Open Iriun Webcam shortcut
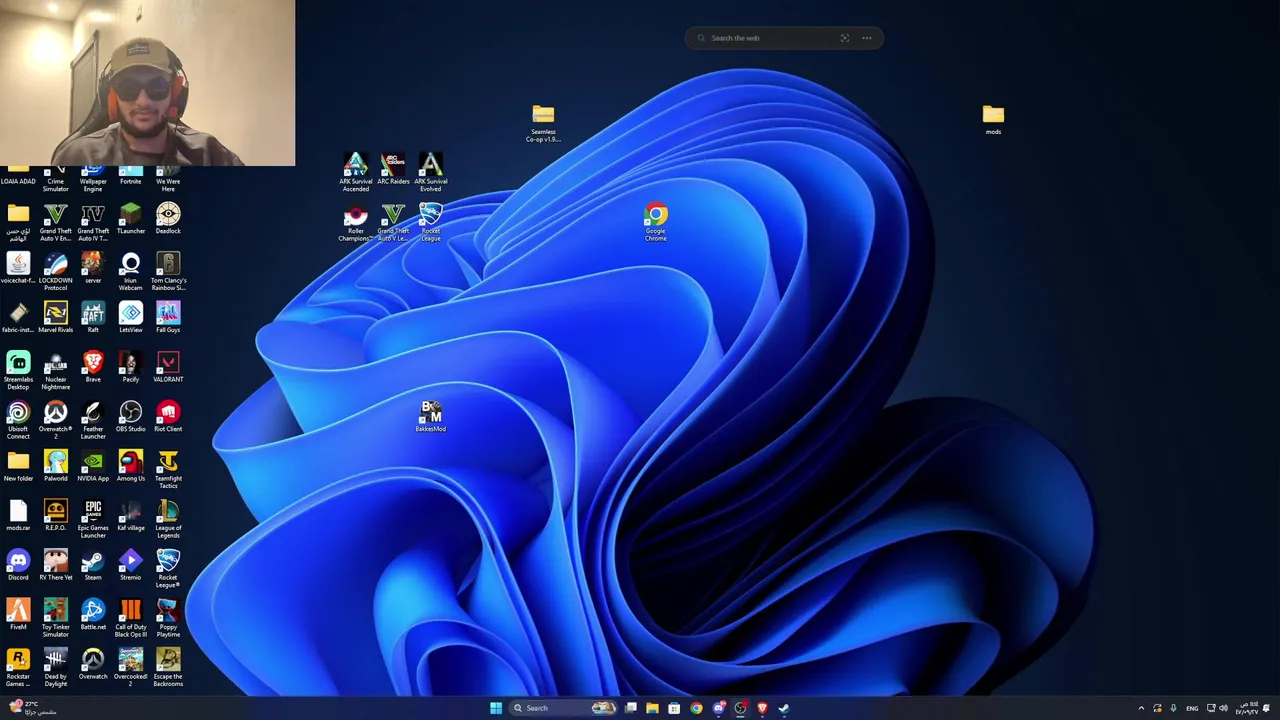 [x=130, y=271]
